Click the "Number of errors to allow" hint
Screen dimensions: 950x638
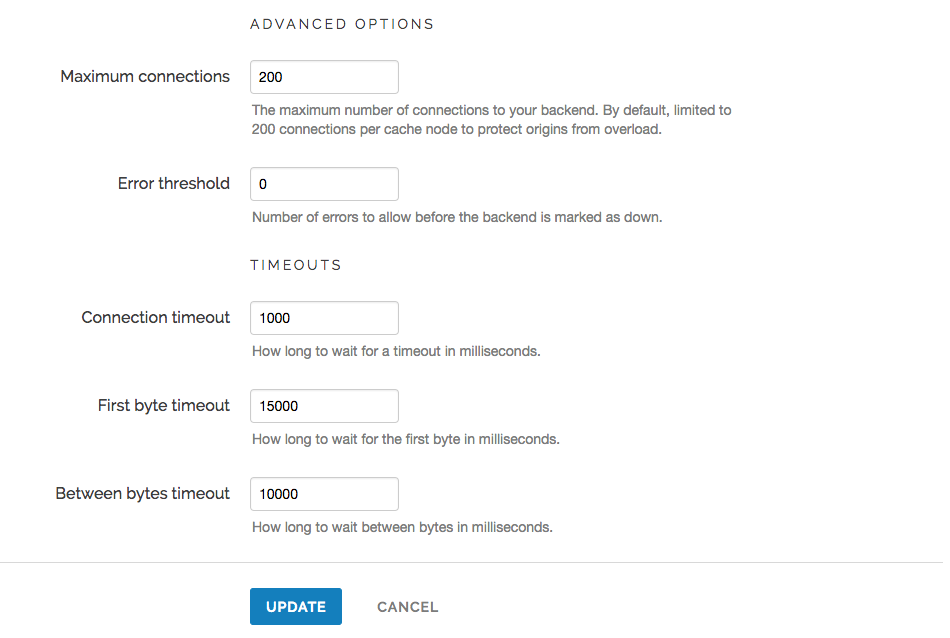[456, 217]
